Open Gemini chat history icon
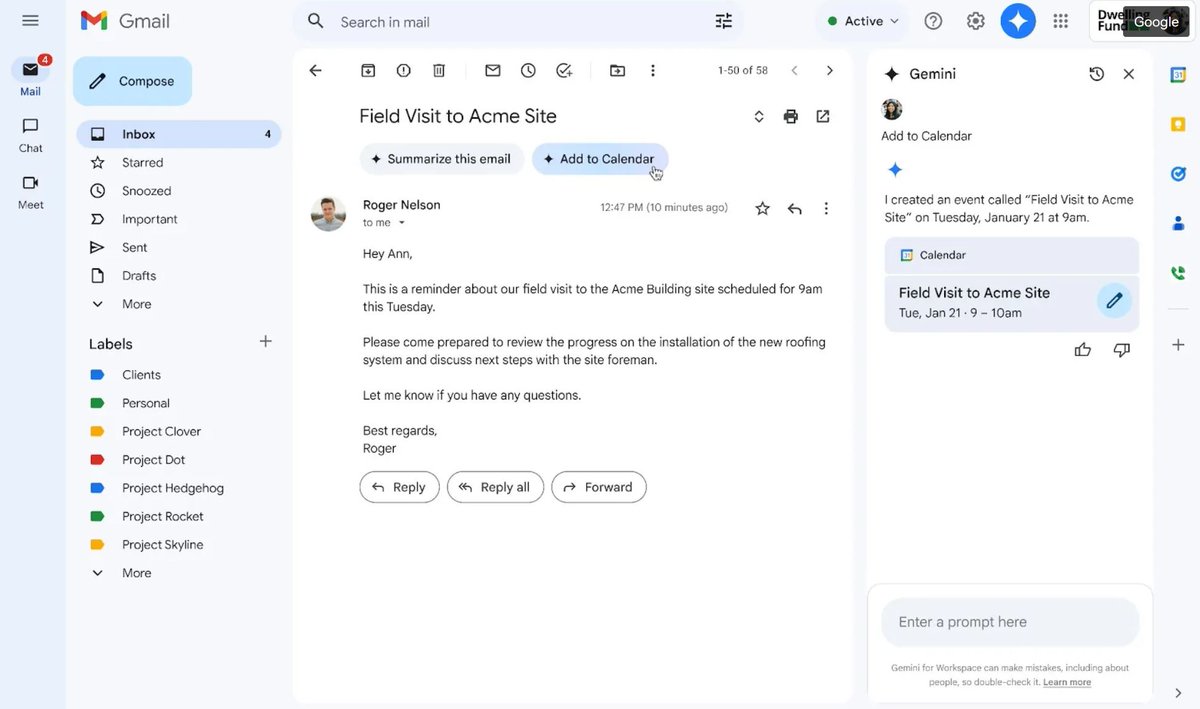Screen dimensions: 1200x709 click(x=1096, y=74)
